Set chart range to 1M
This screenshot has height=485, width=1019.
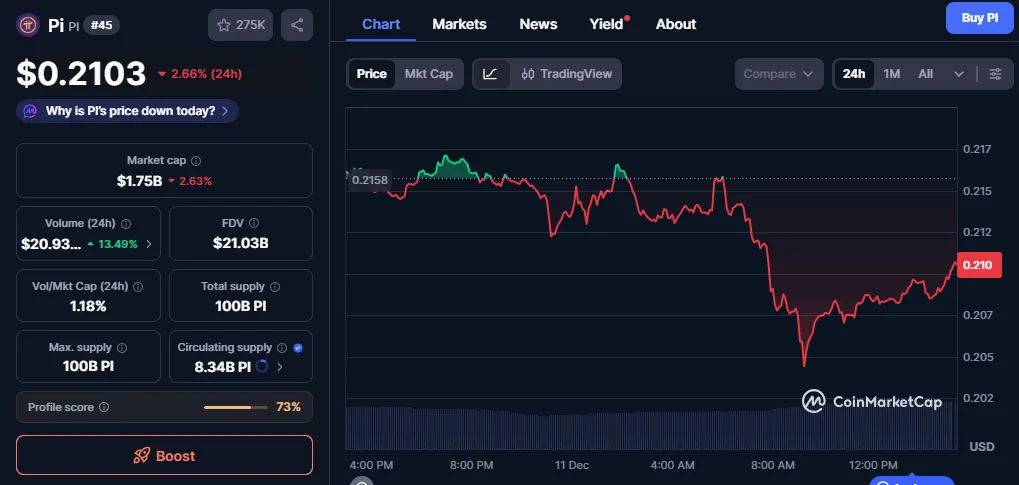(x=892, y=74)
